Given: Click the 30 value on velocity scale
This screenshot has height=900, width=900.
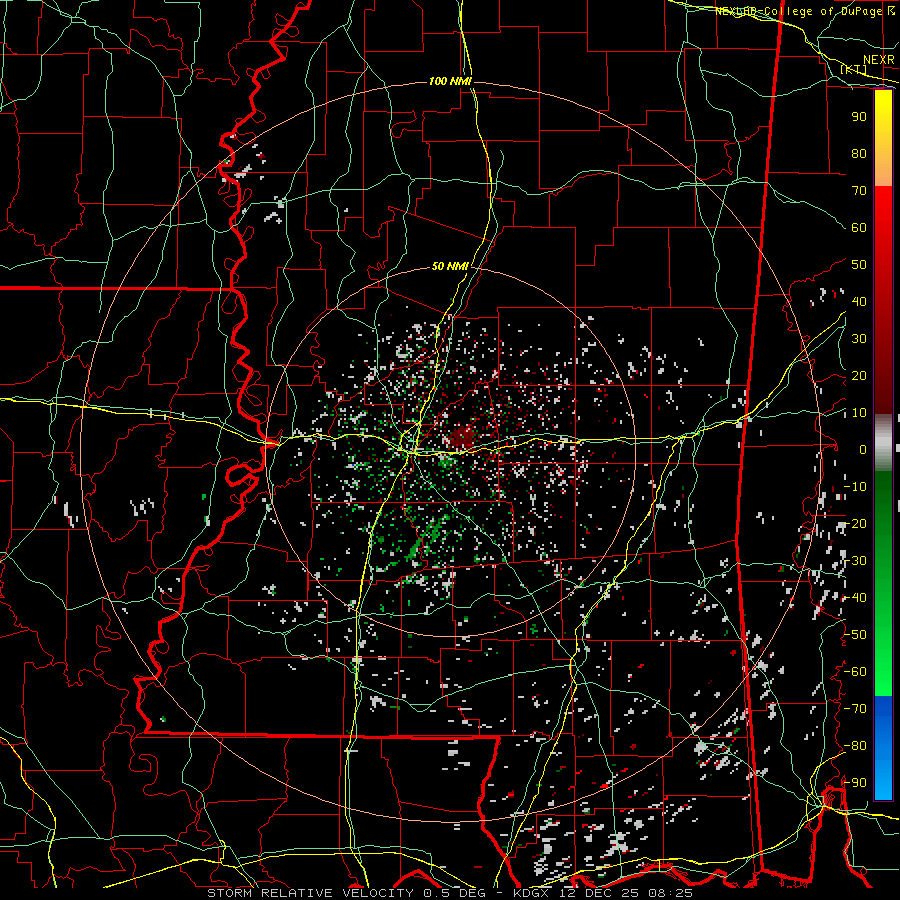Looking at the screenshot, I should [859, 339].
